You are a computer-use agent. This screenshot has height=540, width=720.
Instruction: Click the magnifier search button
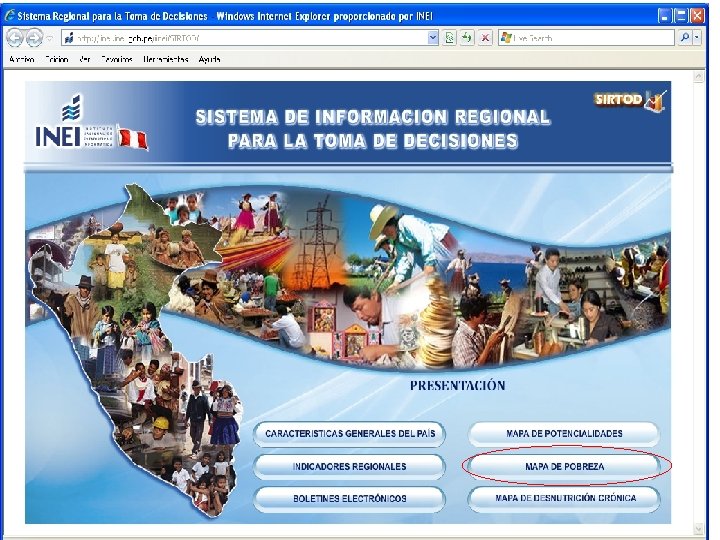coord(685,38)
